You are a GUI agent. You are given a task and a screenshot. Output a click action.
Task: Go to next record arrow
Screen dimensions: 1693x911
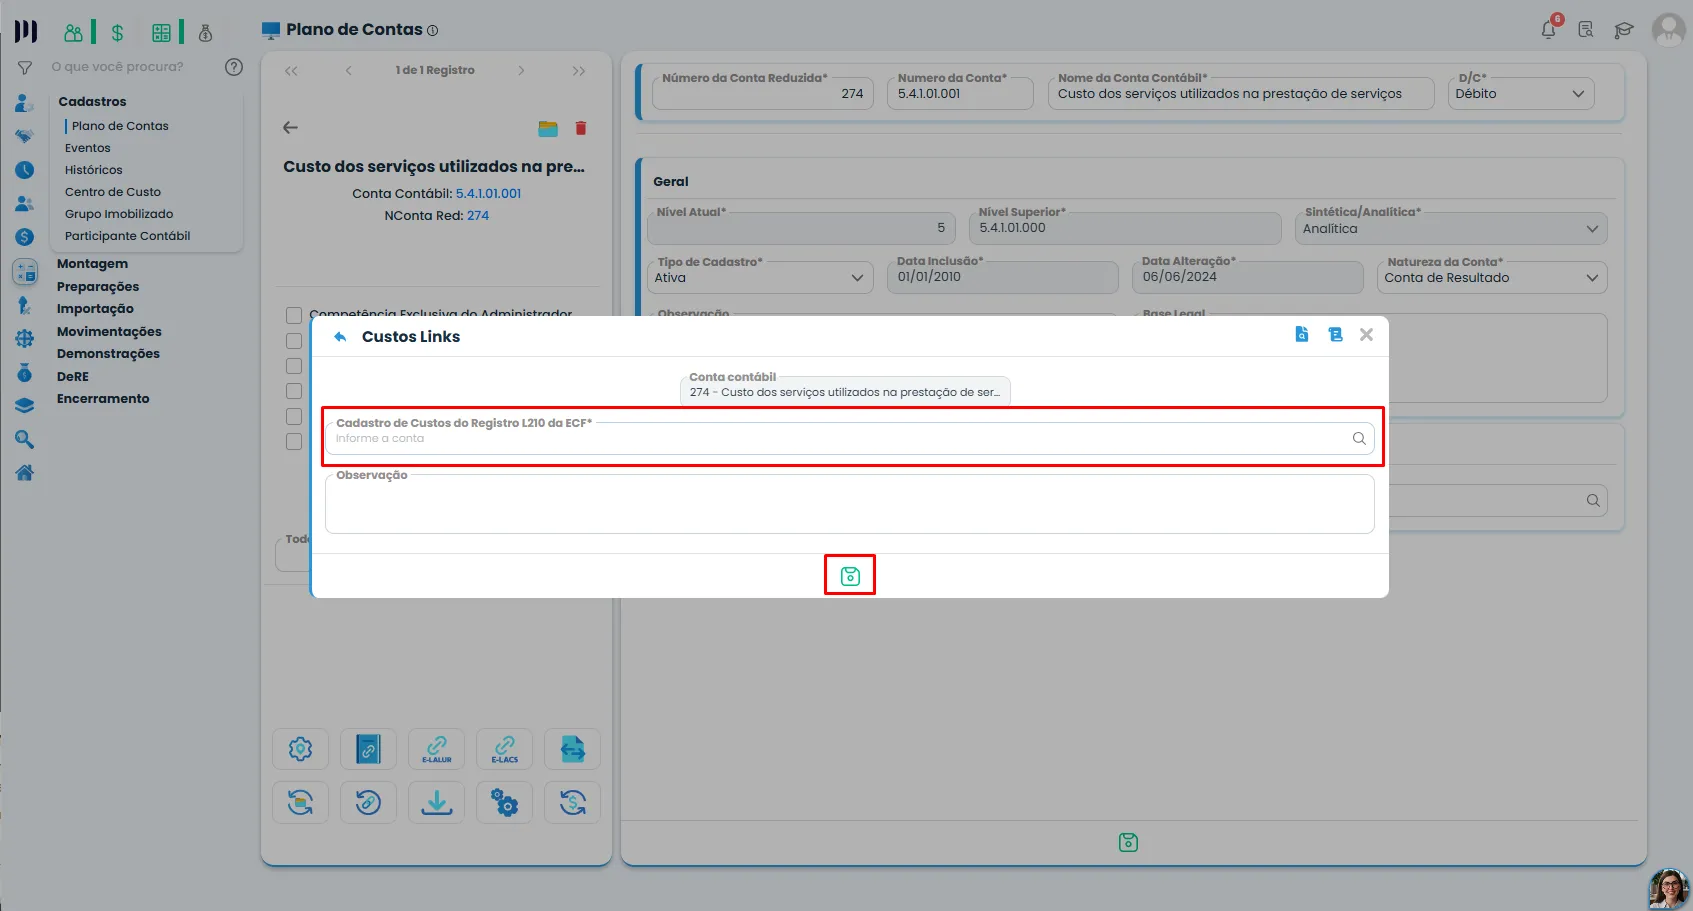pos(521,71)
